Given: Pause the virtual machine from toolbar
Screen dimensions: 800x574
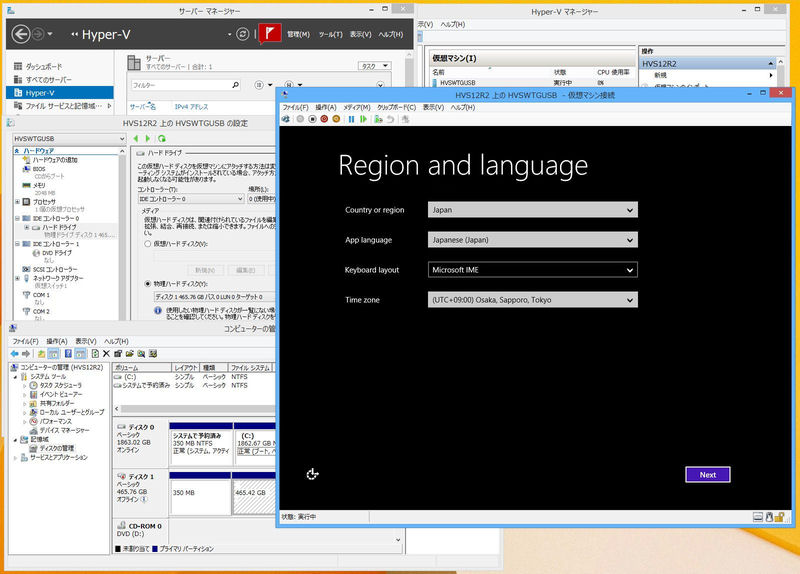Looking at the screenshot, I should click(x=351, y=119).
